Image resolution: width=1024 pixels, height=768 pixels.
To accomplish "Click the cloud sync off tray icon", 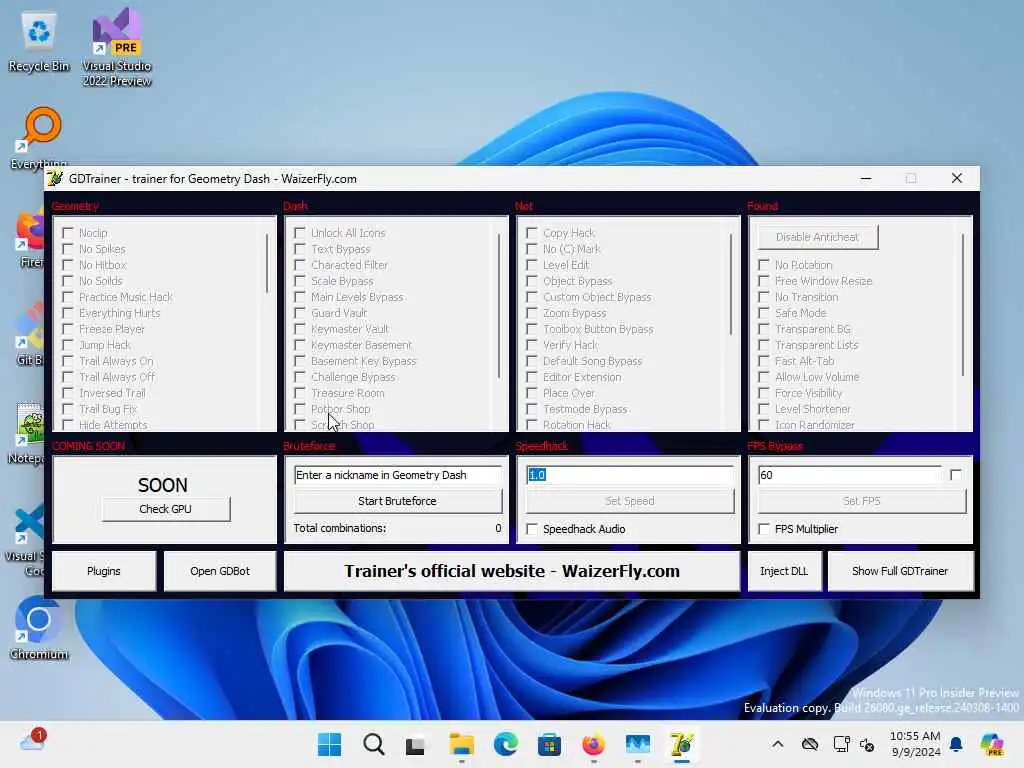I will click(810, 744).
